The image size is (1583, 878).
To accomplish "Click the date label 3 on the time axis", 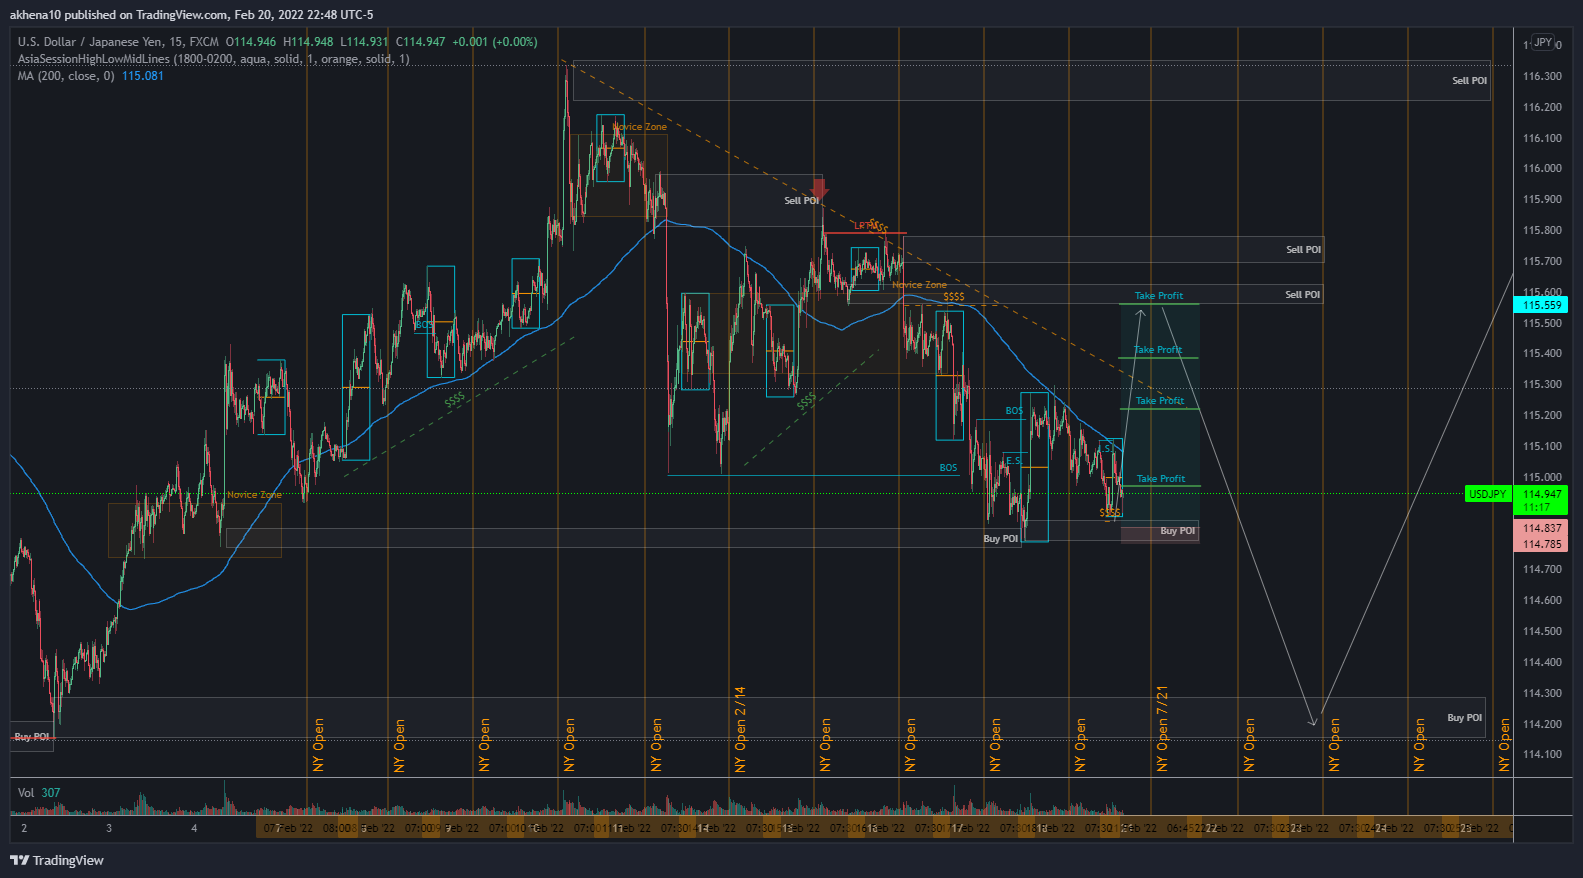I will coord(109,828).
